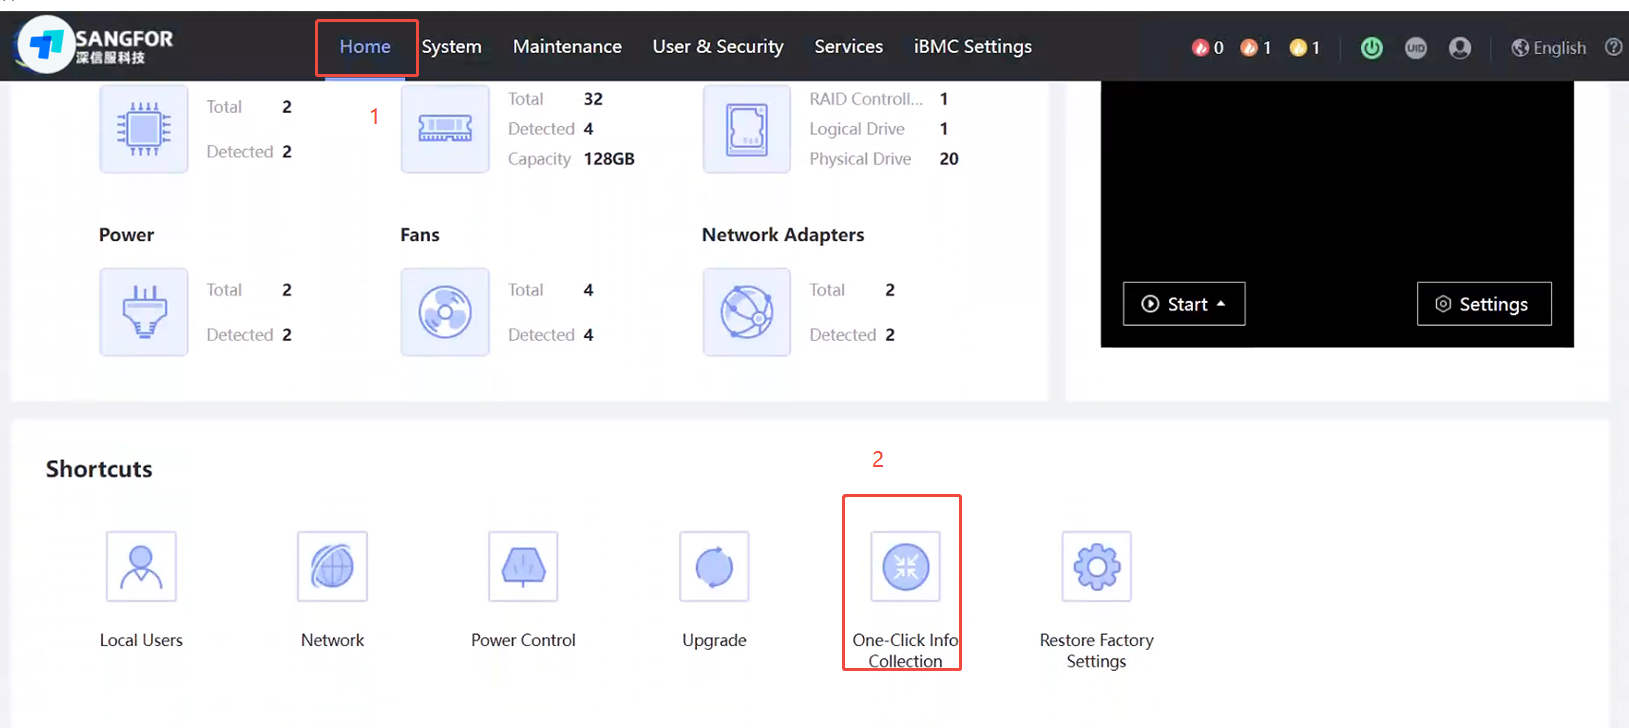The height and width of the screenshot is (728, 1629).
Task: Click the yellow minor alarm icon
Action: (x=1297, y=48)
